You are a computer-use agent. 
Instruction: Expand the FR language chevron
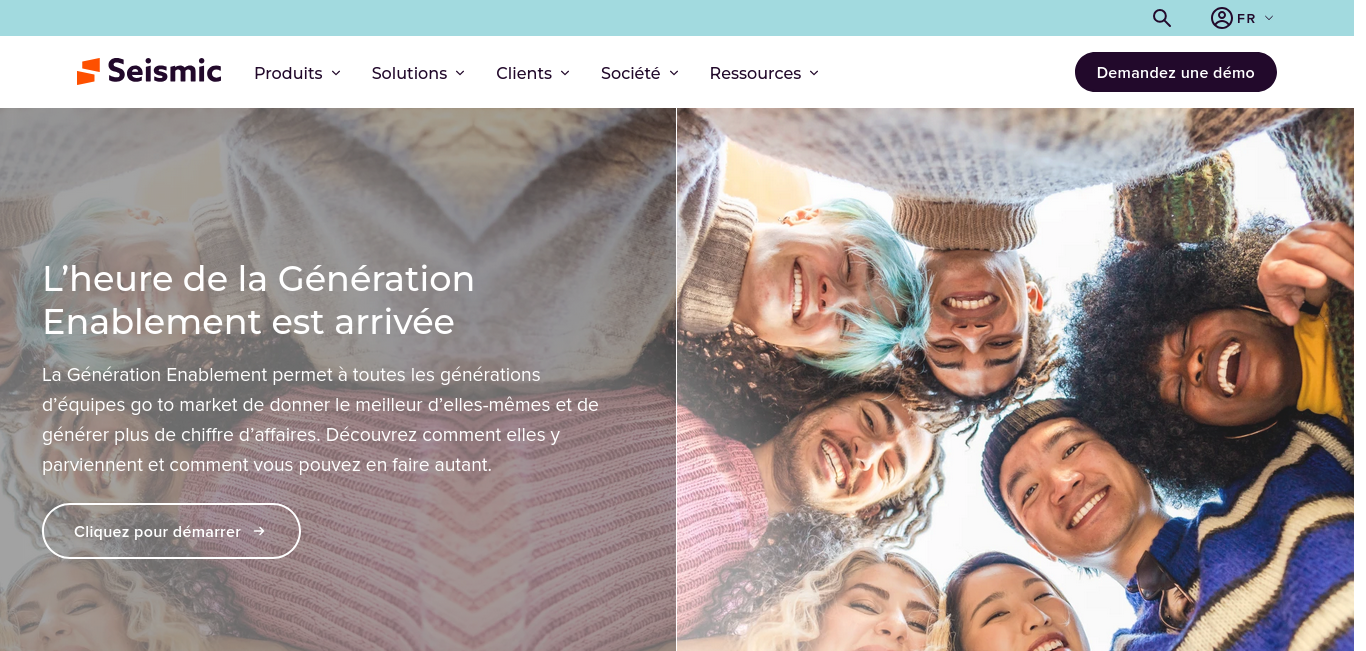[x=1269, y=18]
